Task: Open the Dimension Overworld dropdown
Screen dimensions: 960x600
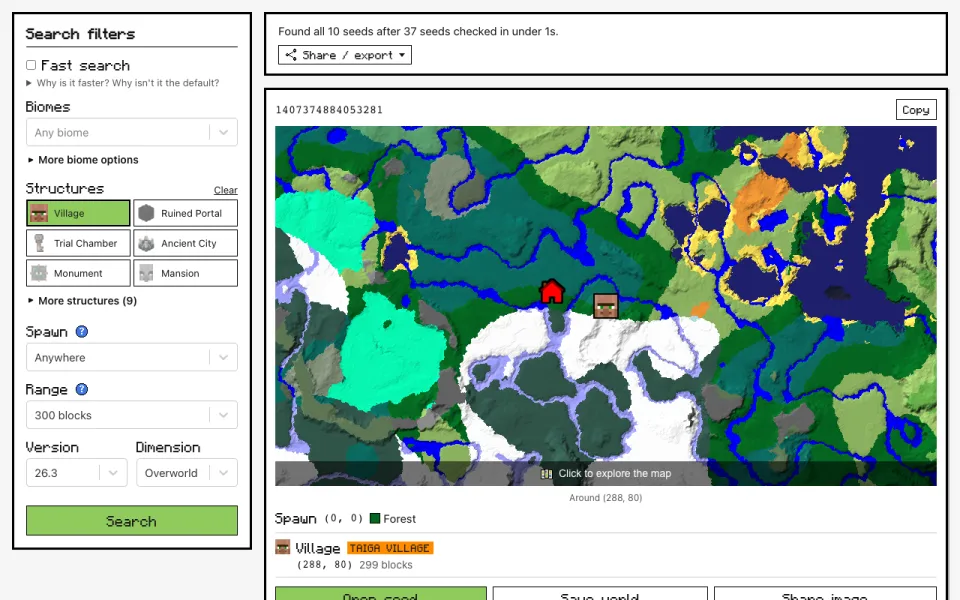Action: 187,473
